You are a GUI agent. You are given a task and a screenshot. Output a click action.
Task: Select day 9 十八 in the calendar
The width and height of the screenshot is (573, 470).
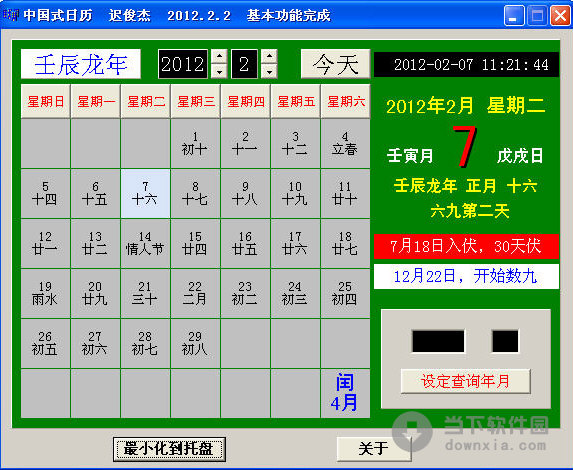246,194
